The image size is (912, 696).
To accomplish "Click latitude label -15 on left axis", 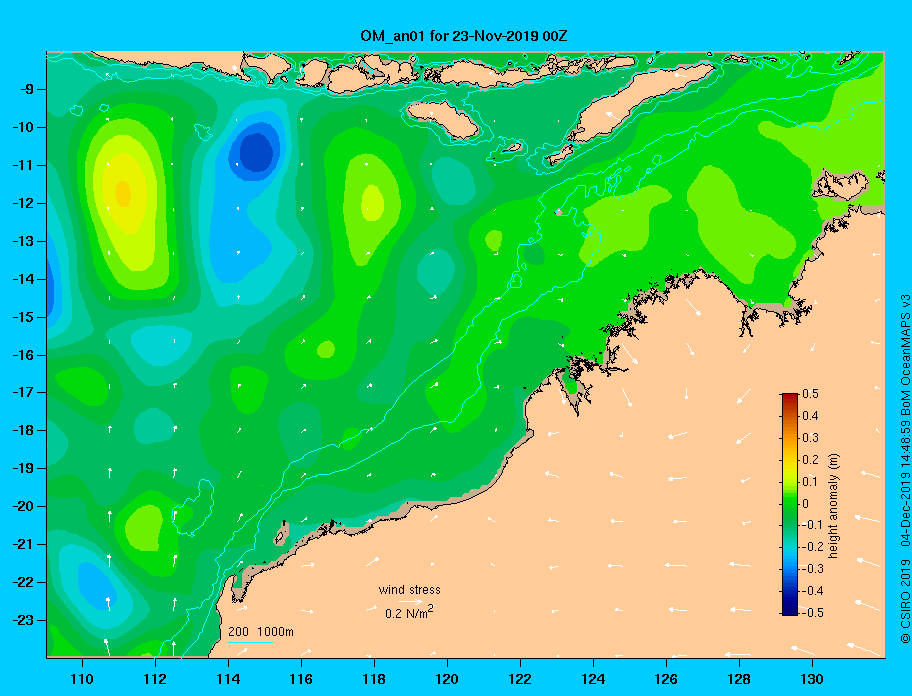I will (23, 317).
